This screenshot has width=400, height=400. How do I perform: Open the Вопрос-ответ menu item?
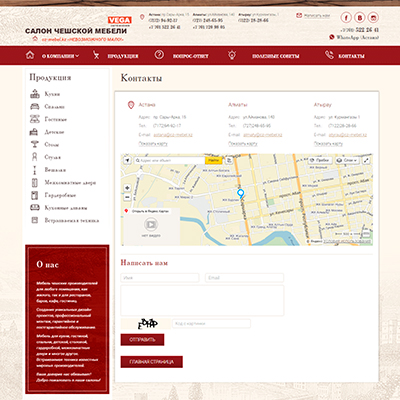coord(191,56)
